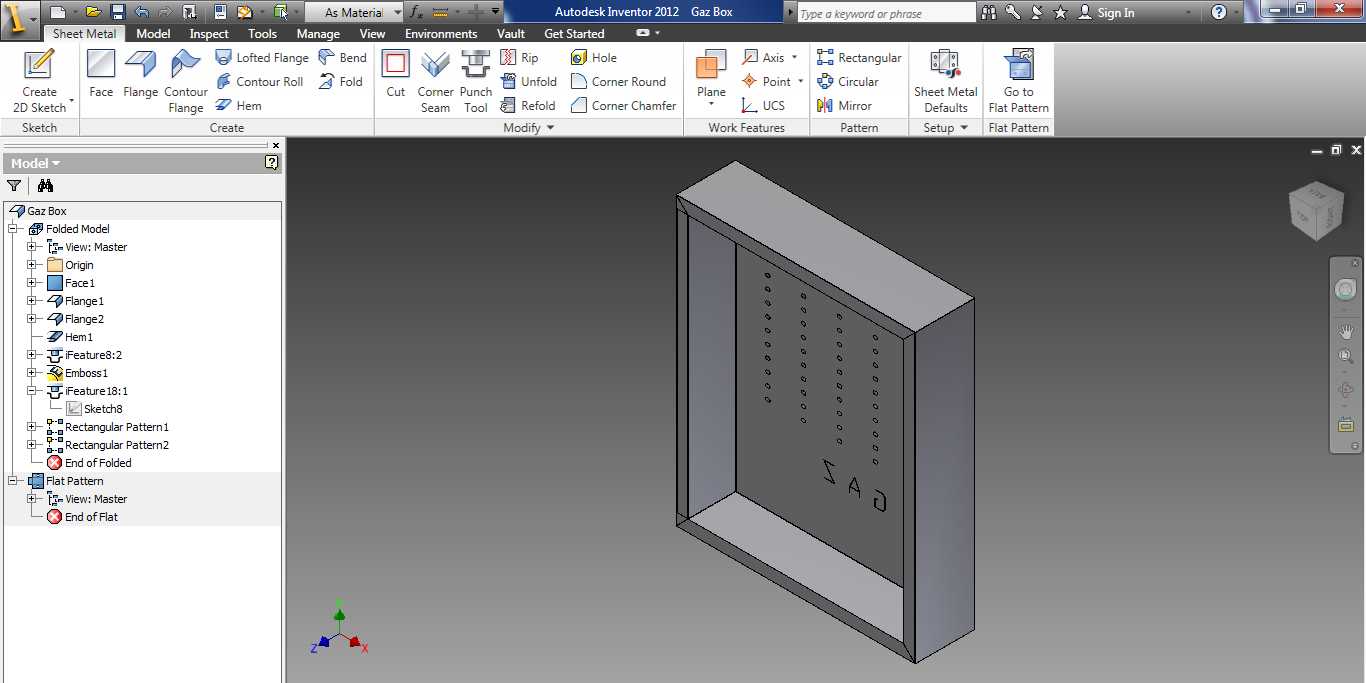Viewport: 1366px width, 683px height.
Task: Open the Manage tab
Action: point(318,33)
